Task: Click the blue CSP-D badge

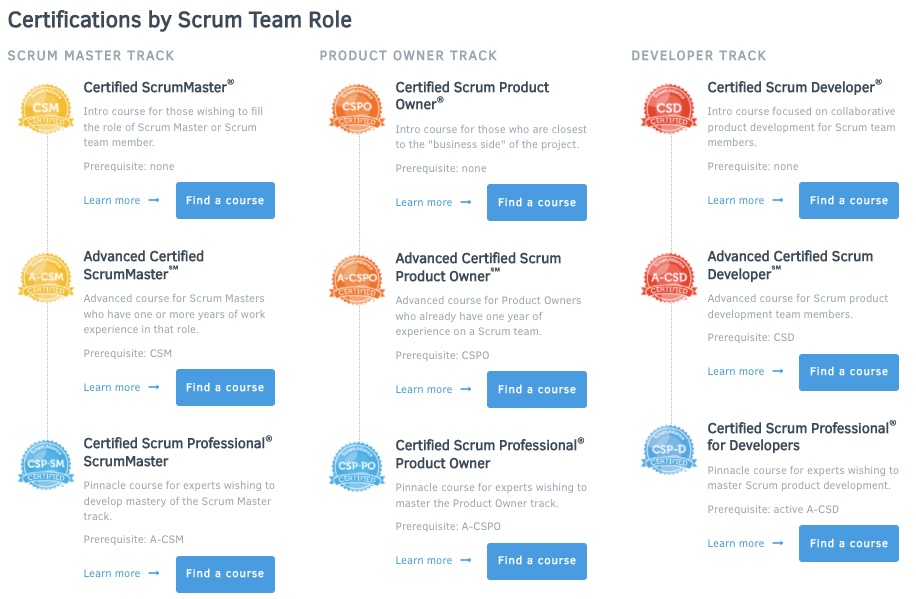Action: pyautogui.click(x=669, y=450)
